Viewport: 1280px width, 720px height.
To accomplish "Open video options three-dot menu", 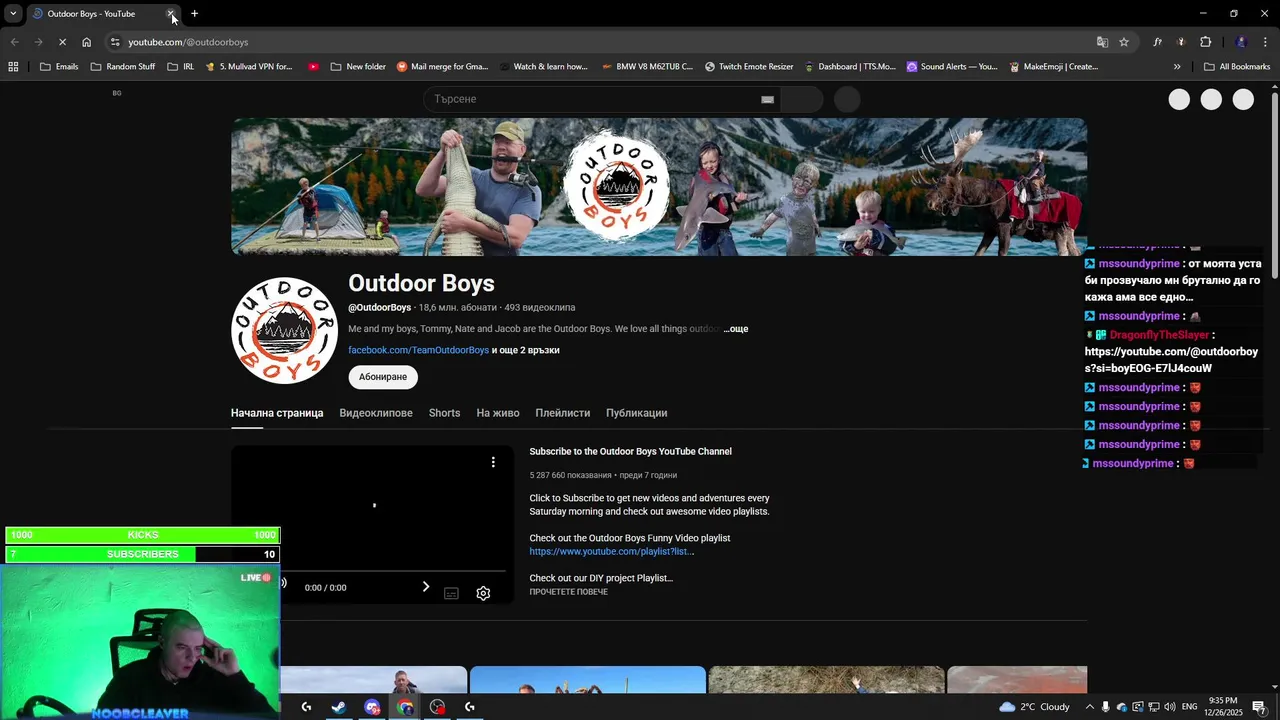I will pyautogui.click(x=493, y=462).
